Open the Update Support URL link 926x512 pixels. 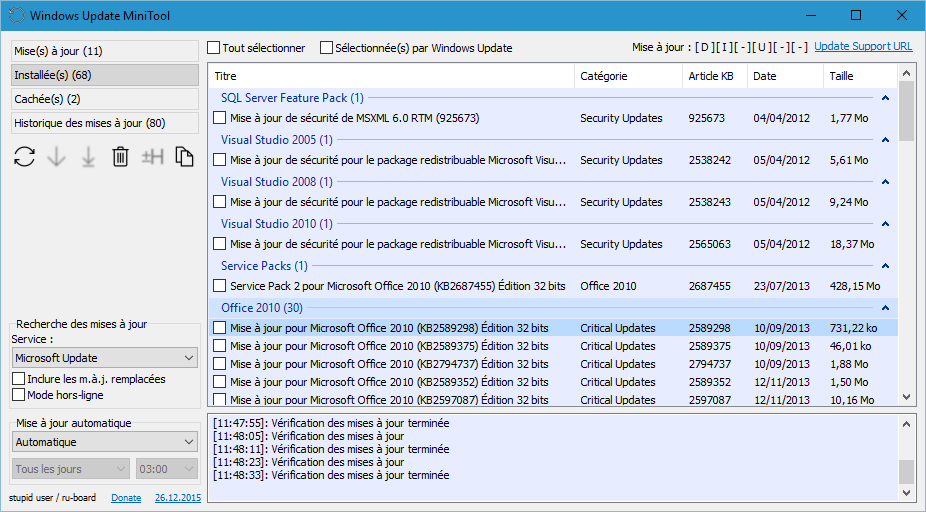(863, 46)
